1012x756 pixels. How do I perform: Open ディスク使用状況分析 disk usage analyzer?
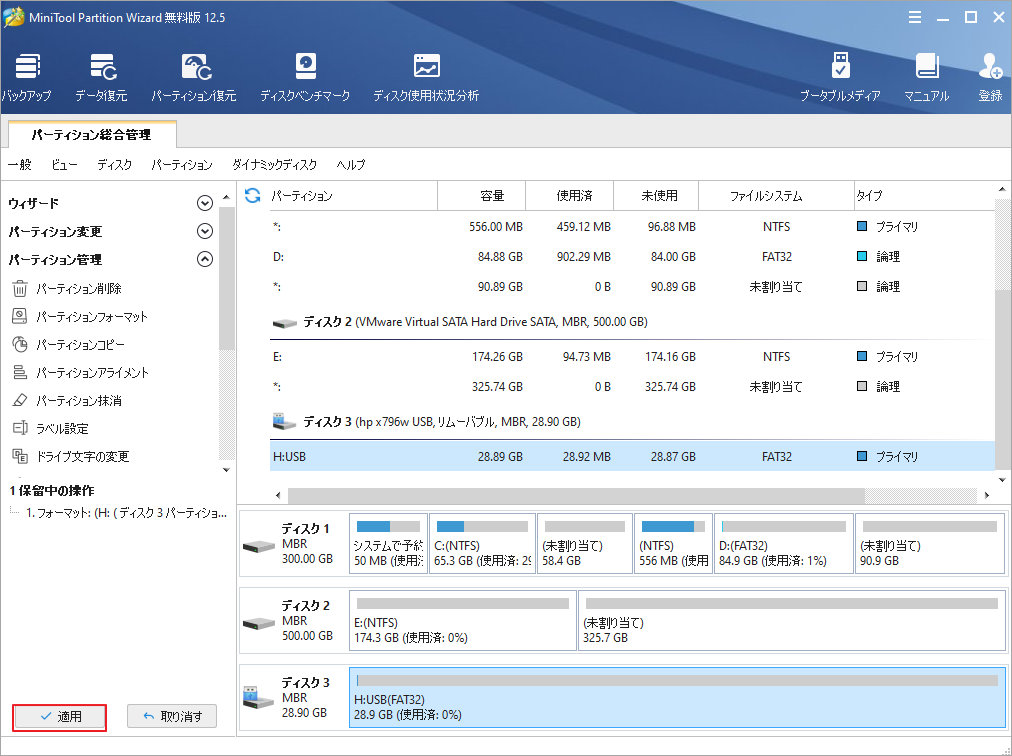[x=428, y=76]
